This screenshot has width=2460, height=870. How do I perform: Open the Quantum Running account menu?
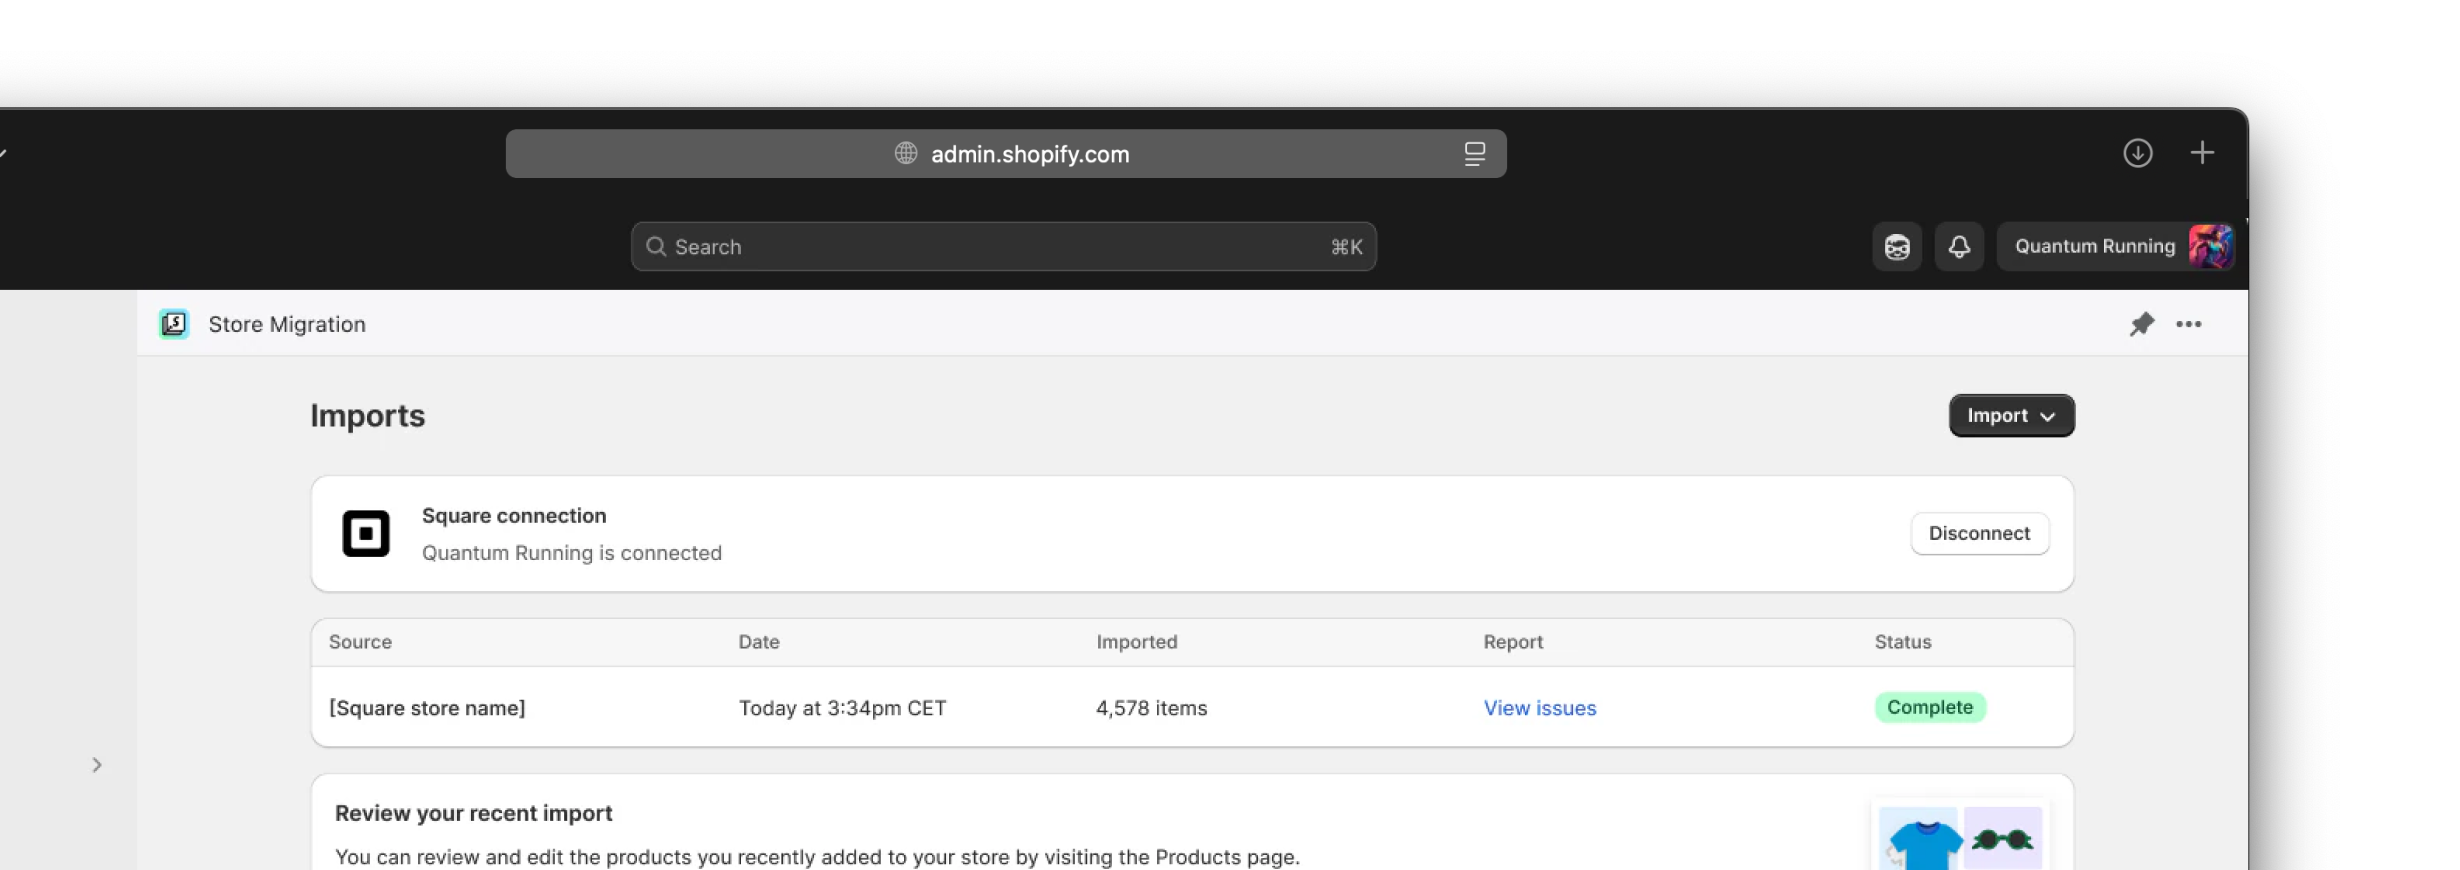point(2116,247)
